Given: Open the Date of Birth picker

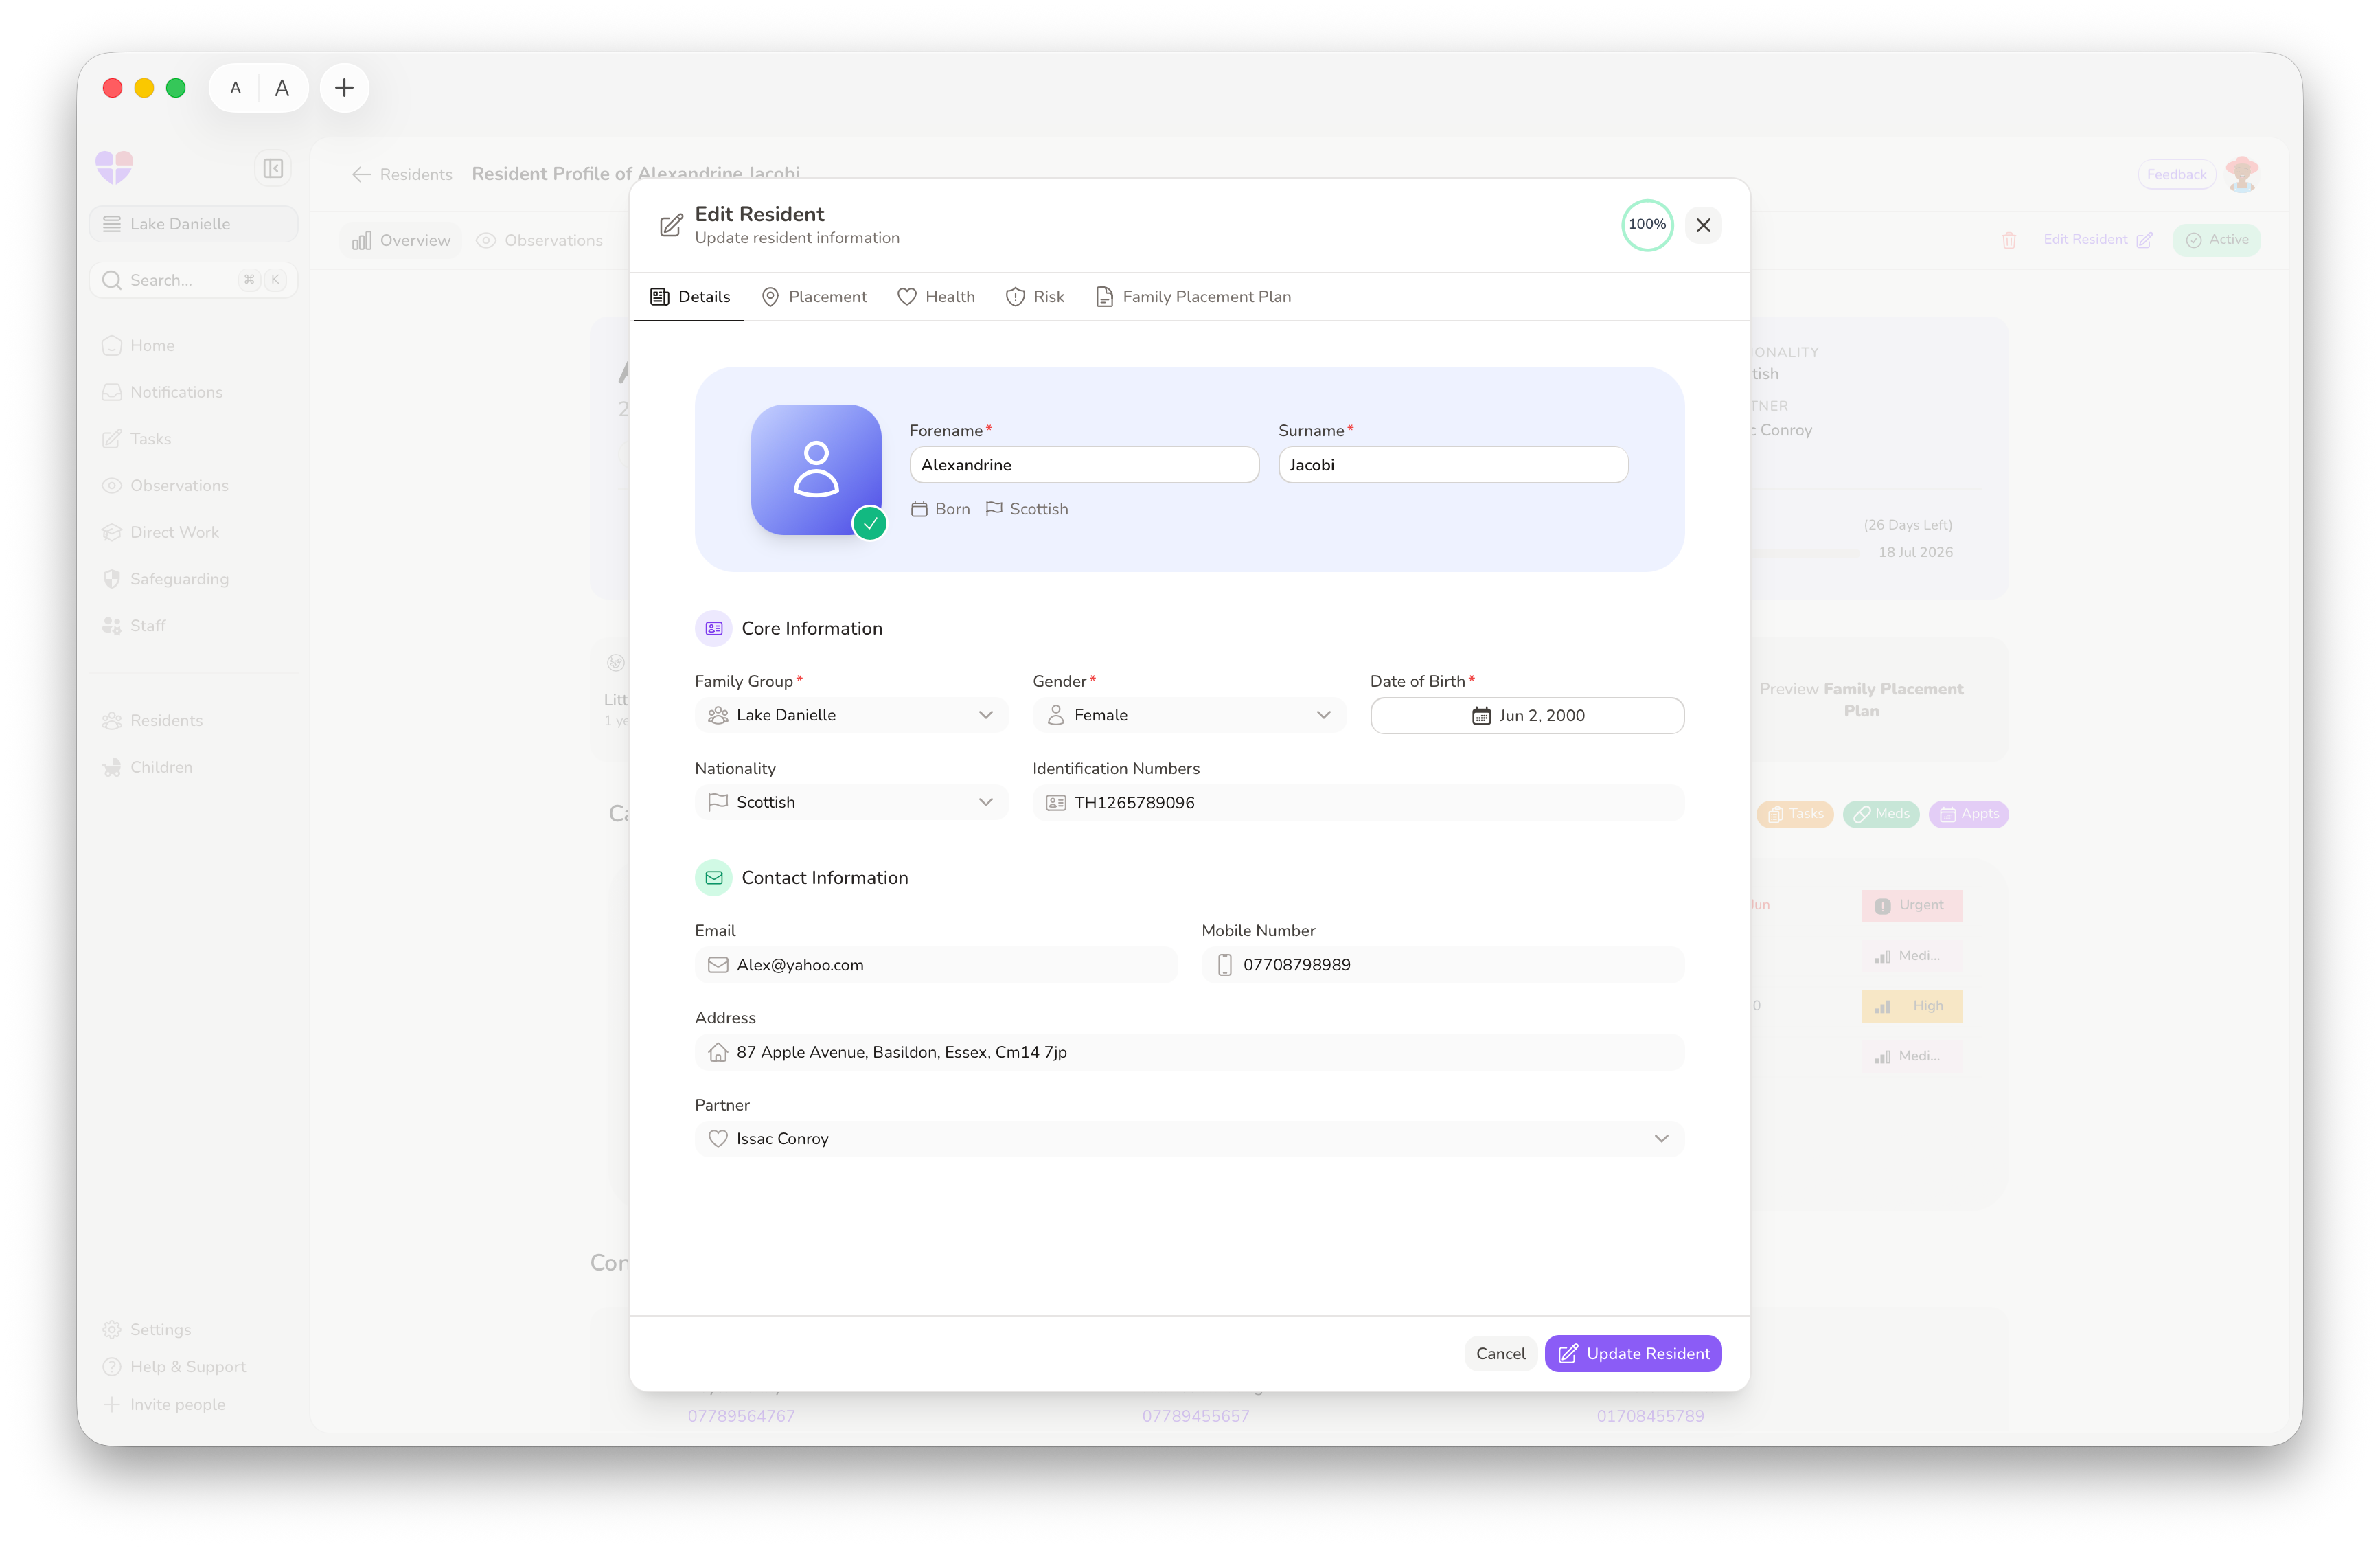Looking at the screenshot, I should click(x=1527, y=715).
